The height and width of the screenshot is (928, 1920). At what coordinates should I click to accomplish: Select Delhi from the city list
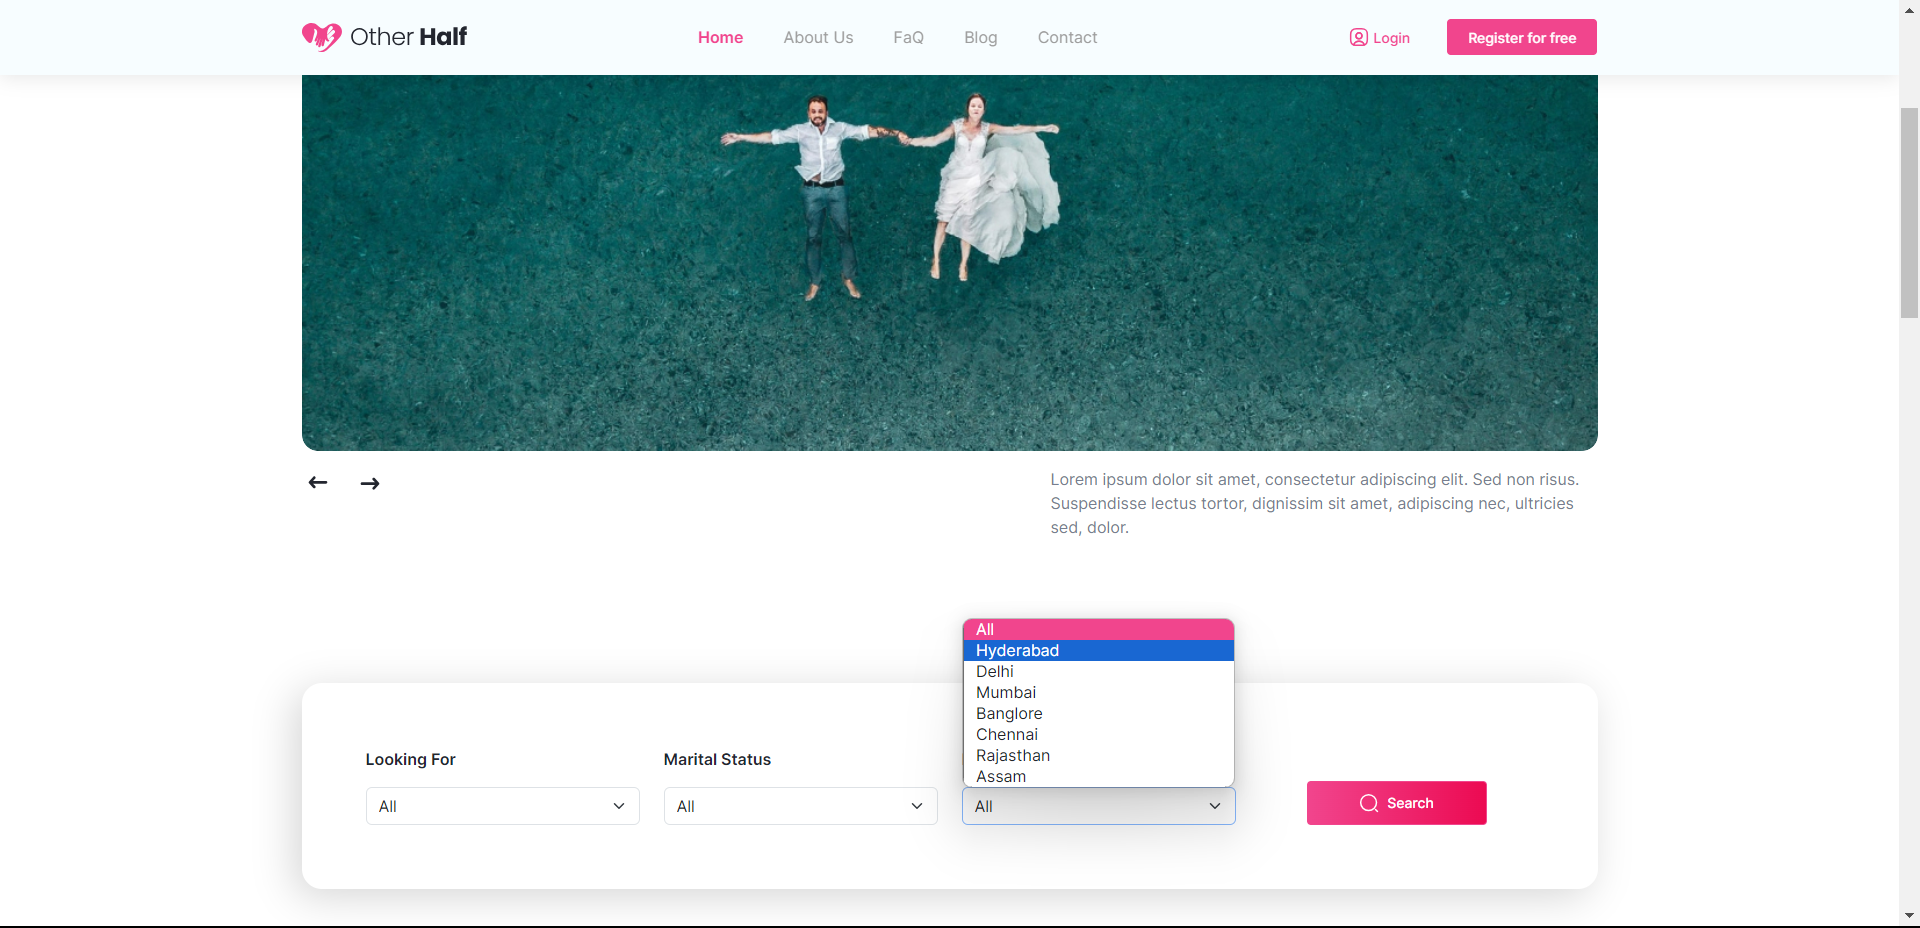point(994,671)
